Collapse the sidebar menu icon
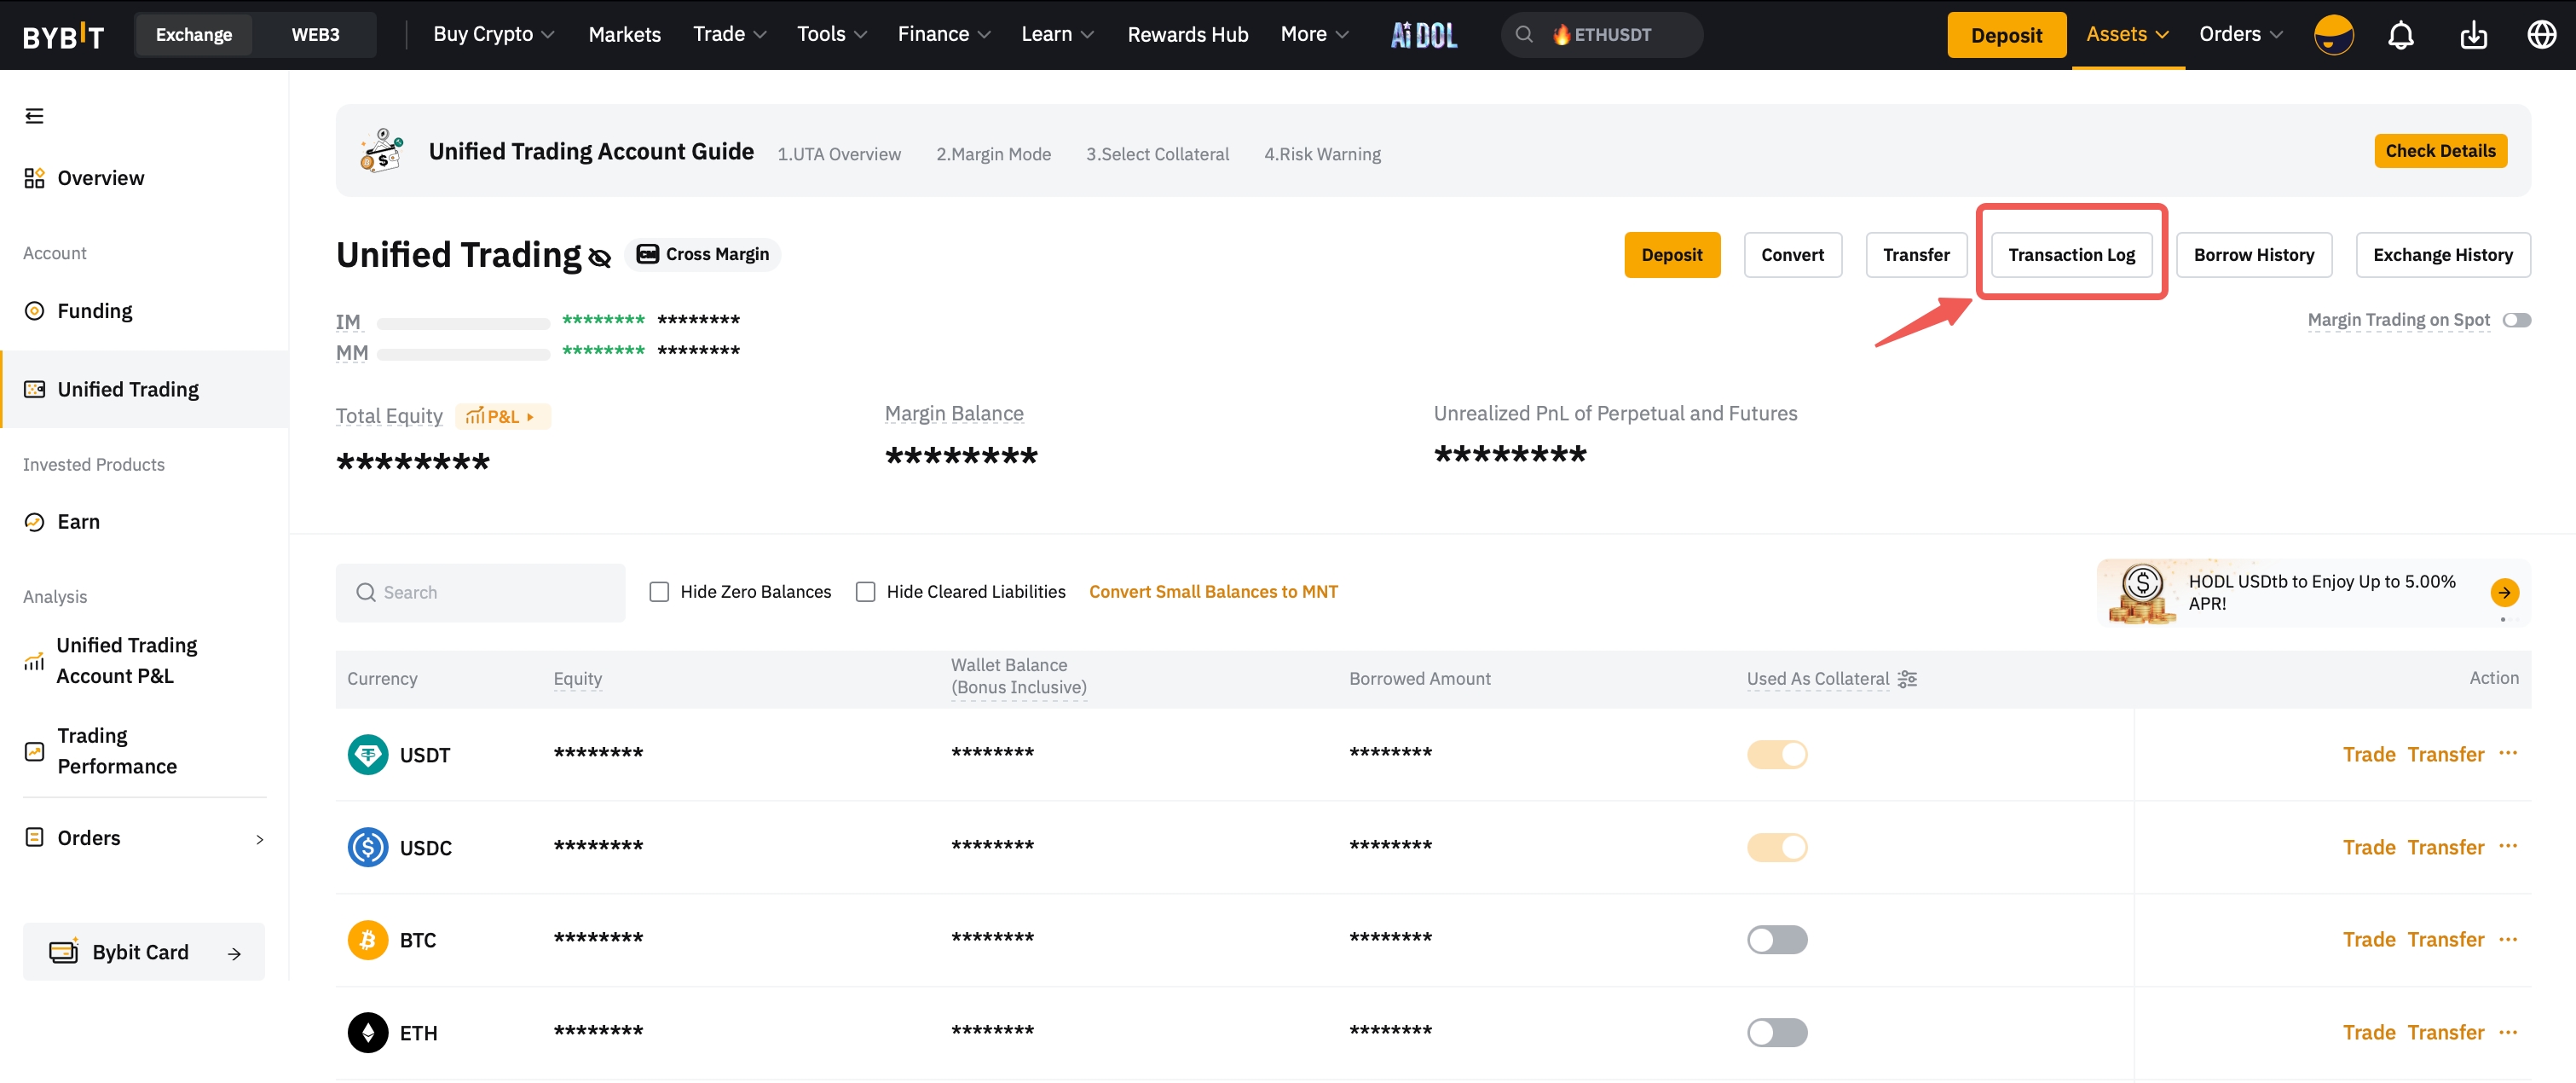 (x=35, y=116)
